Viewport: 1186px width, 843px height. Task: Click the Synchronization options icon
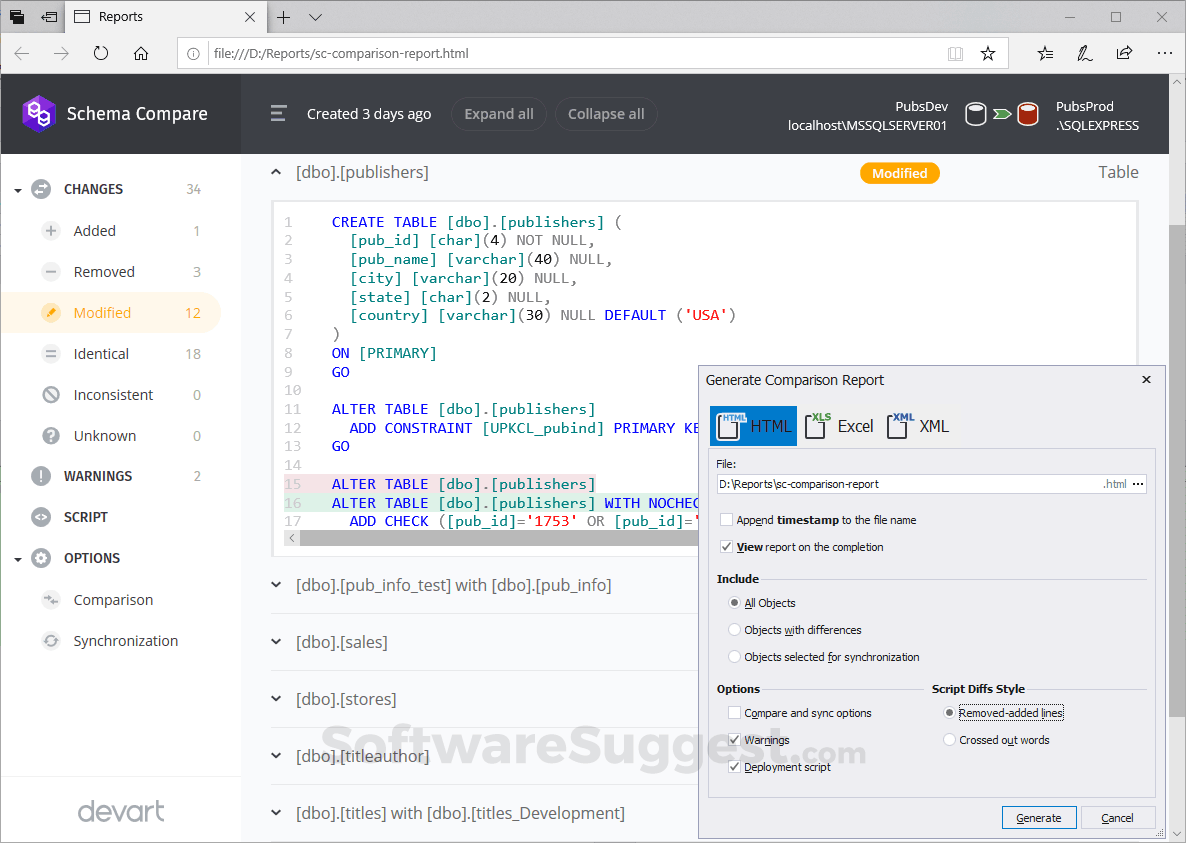pos(50,640)
